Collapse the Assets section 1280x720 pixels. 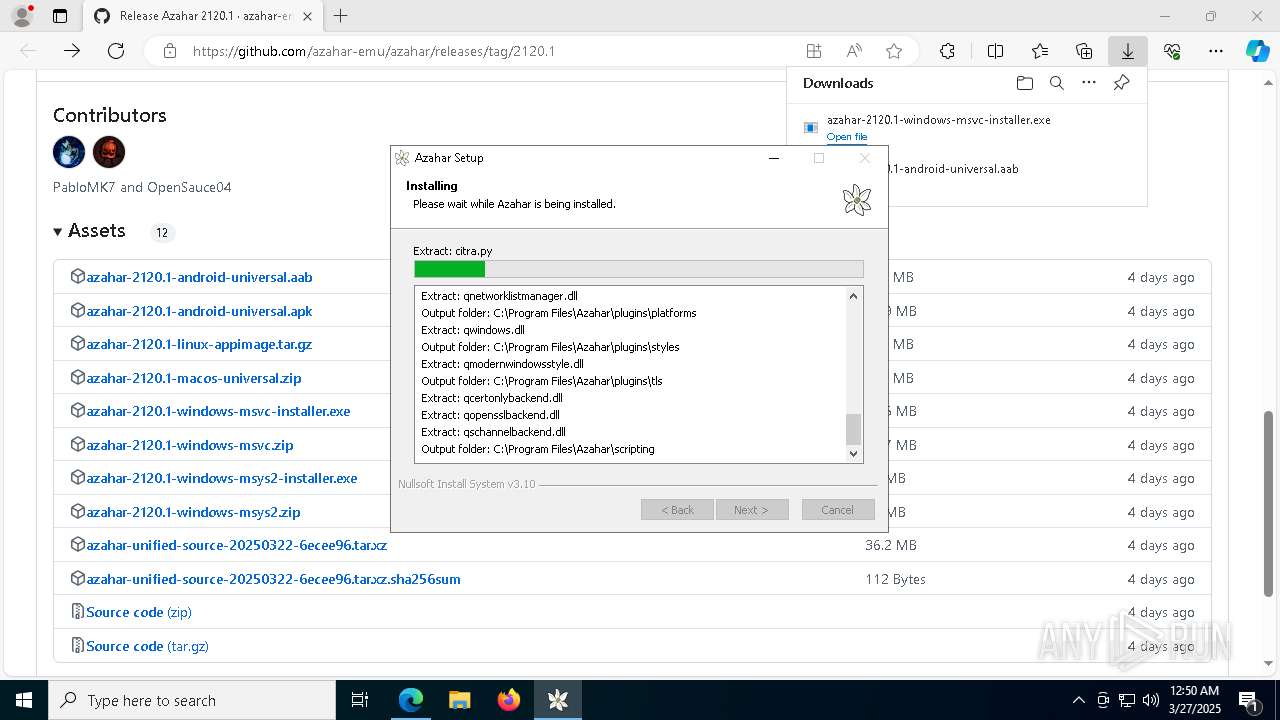point(89,231)
